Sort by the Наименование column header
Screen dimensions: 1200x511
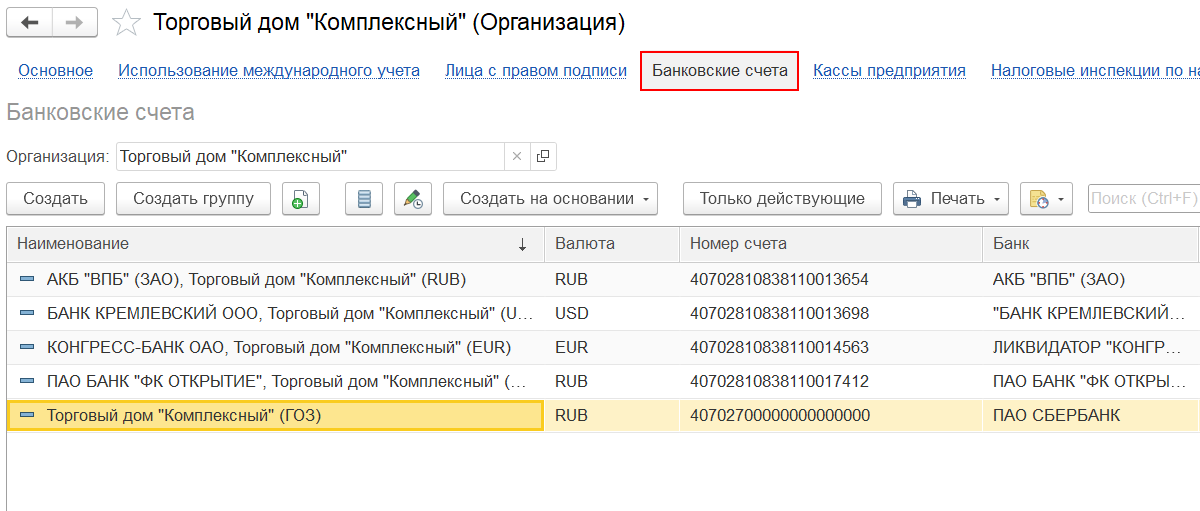(x=270, y=244)
